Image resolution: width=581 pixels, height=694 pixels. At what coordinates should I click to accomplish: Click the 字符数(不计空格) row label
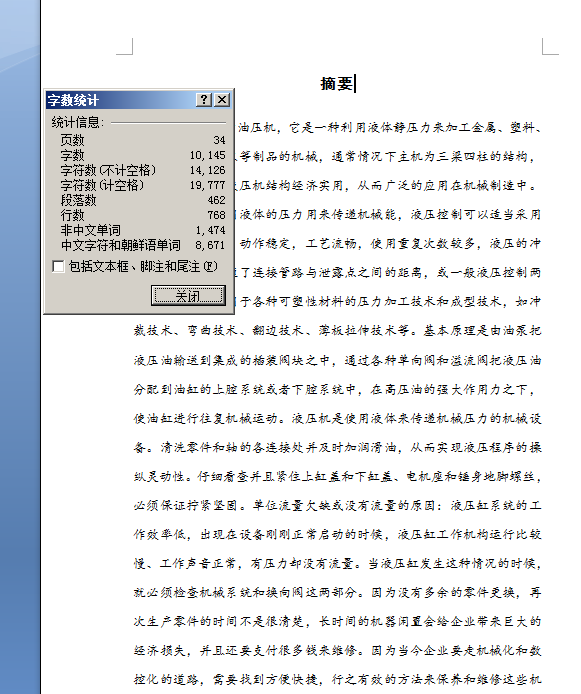click(108, 170)
